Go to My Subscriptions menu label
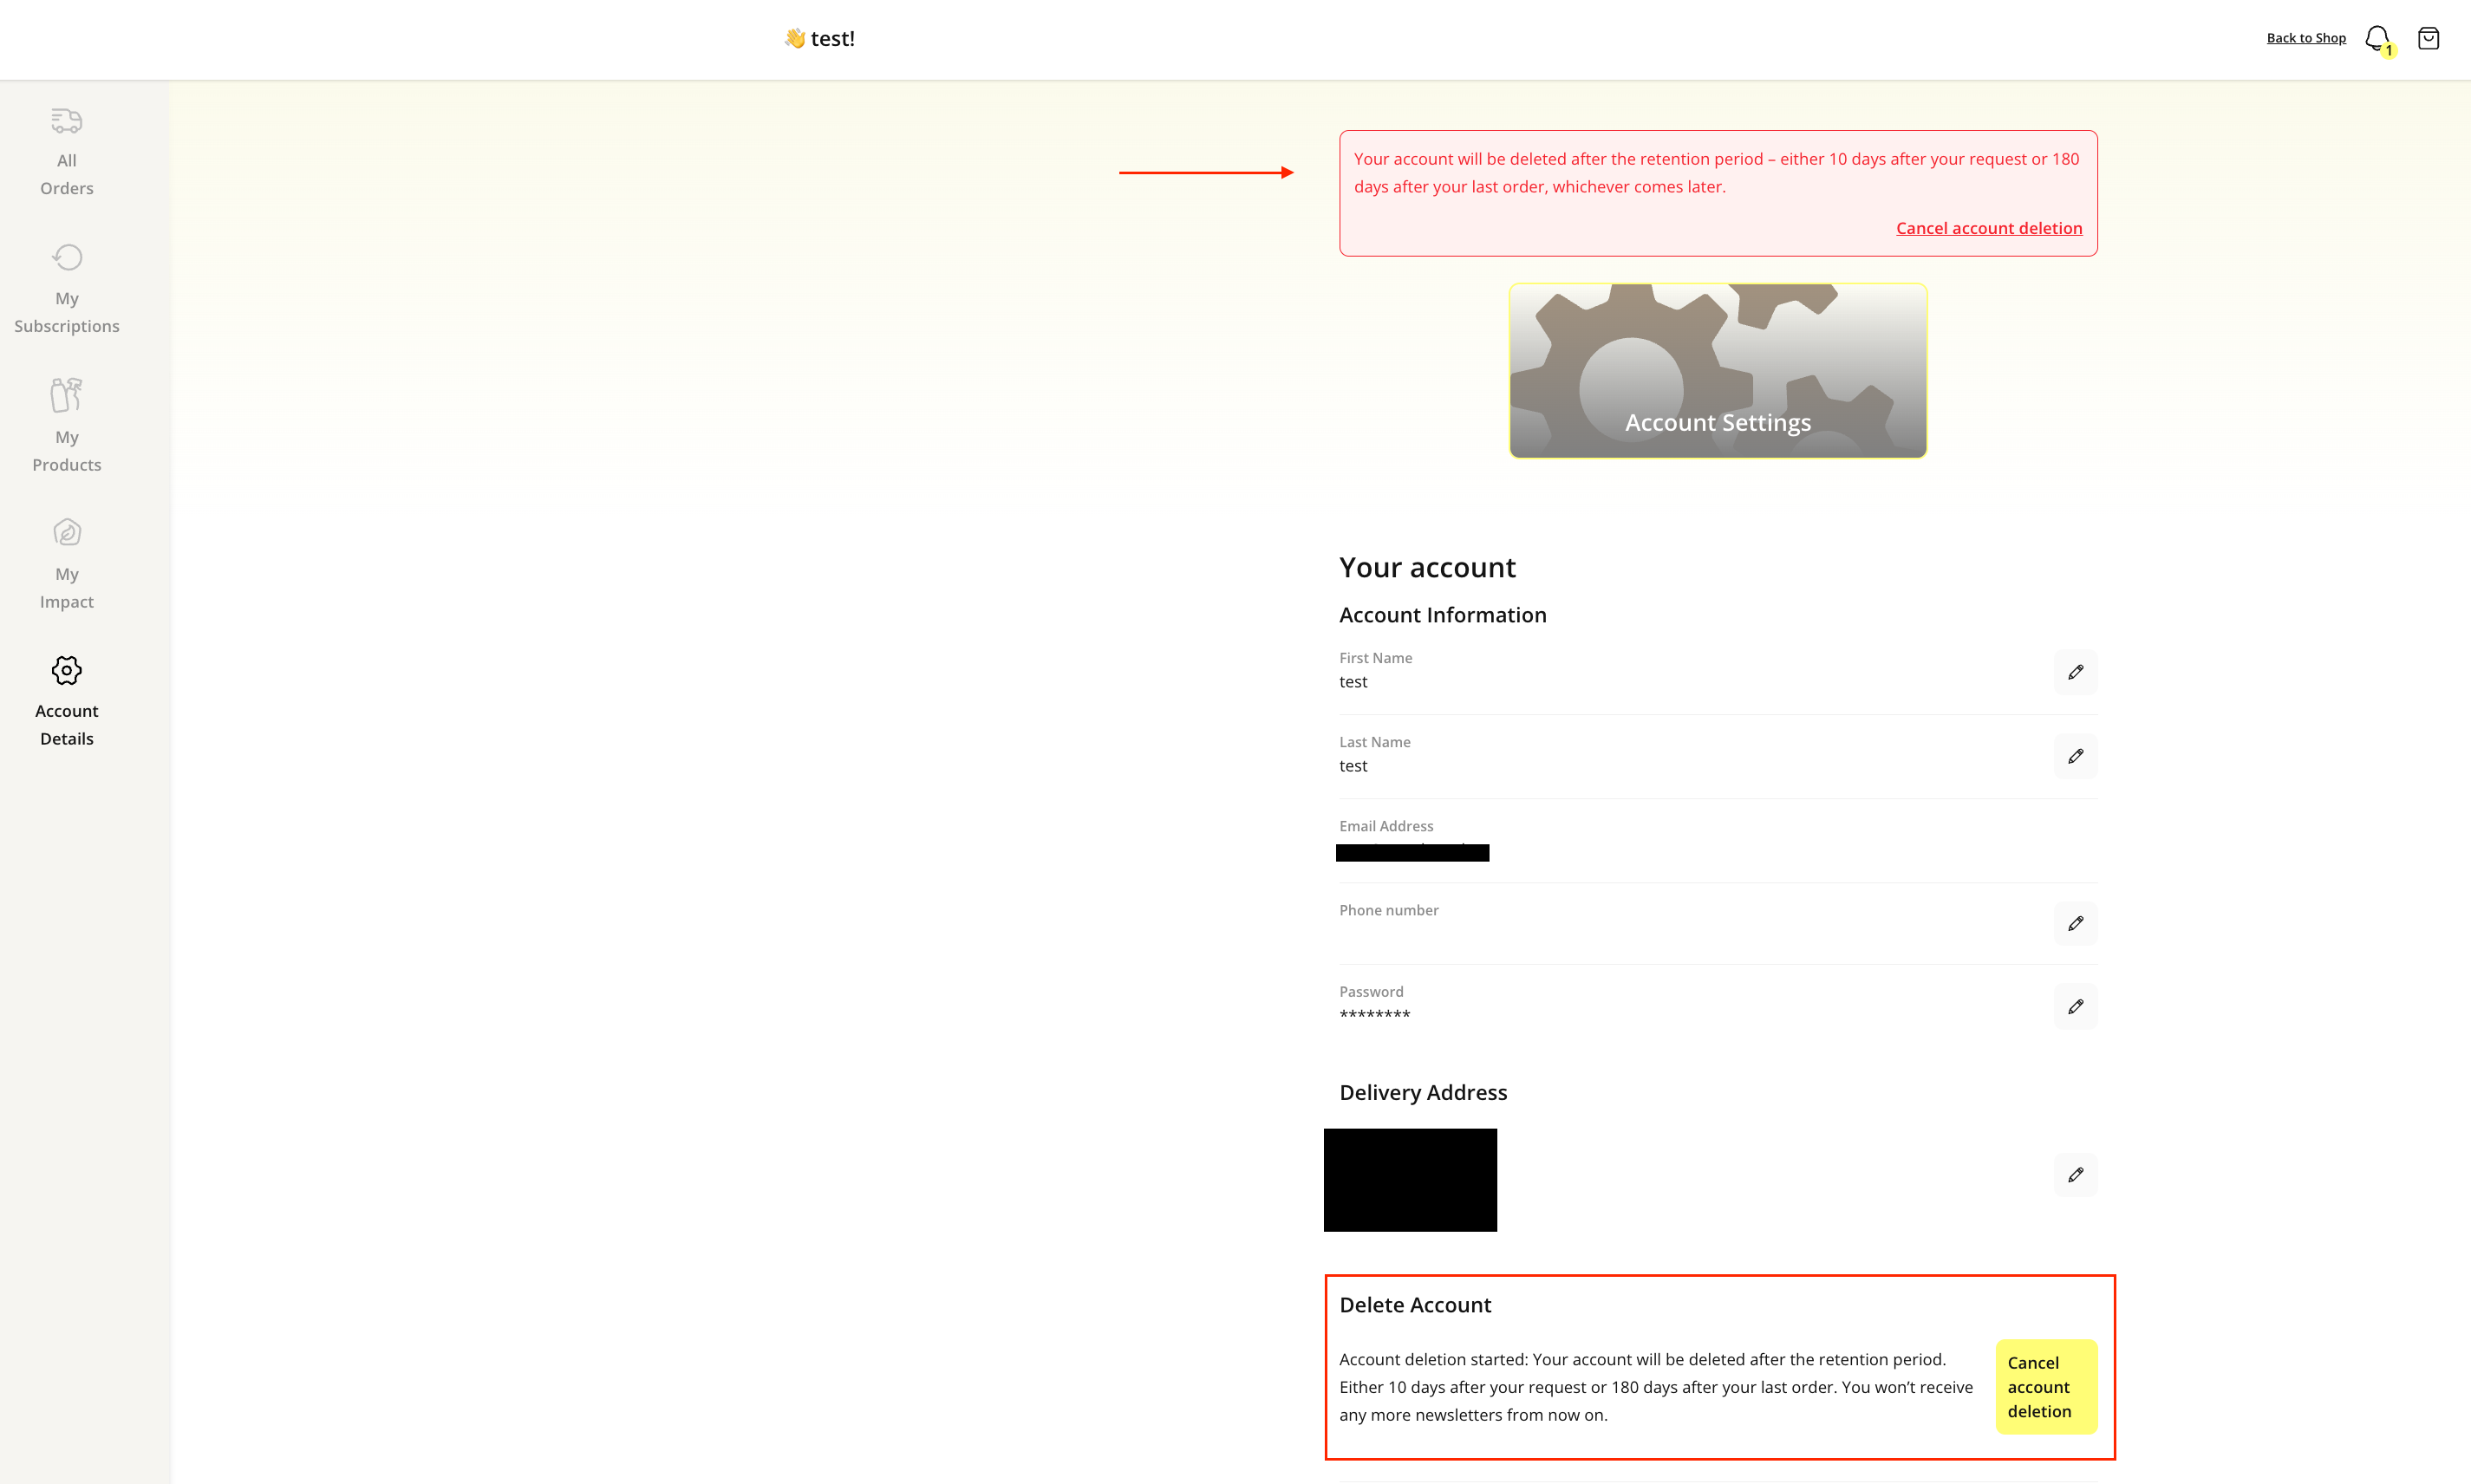This screenshot has width=2471, height=1484. pyautogui.click(x=66, y=312)
